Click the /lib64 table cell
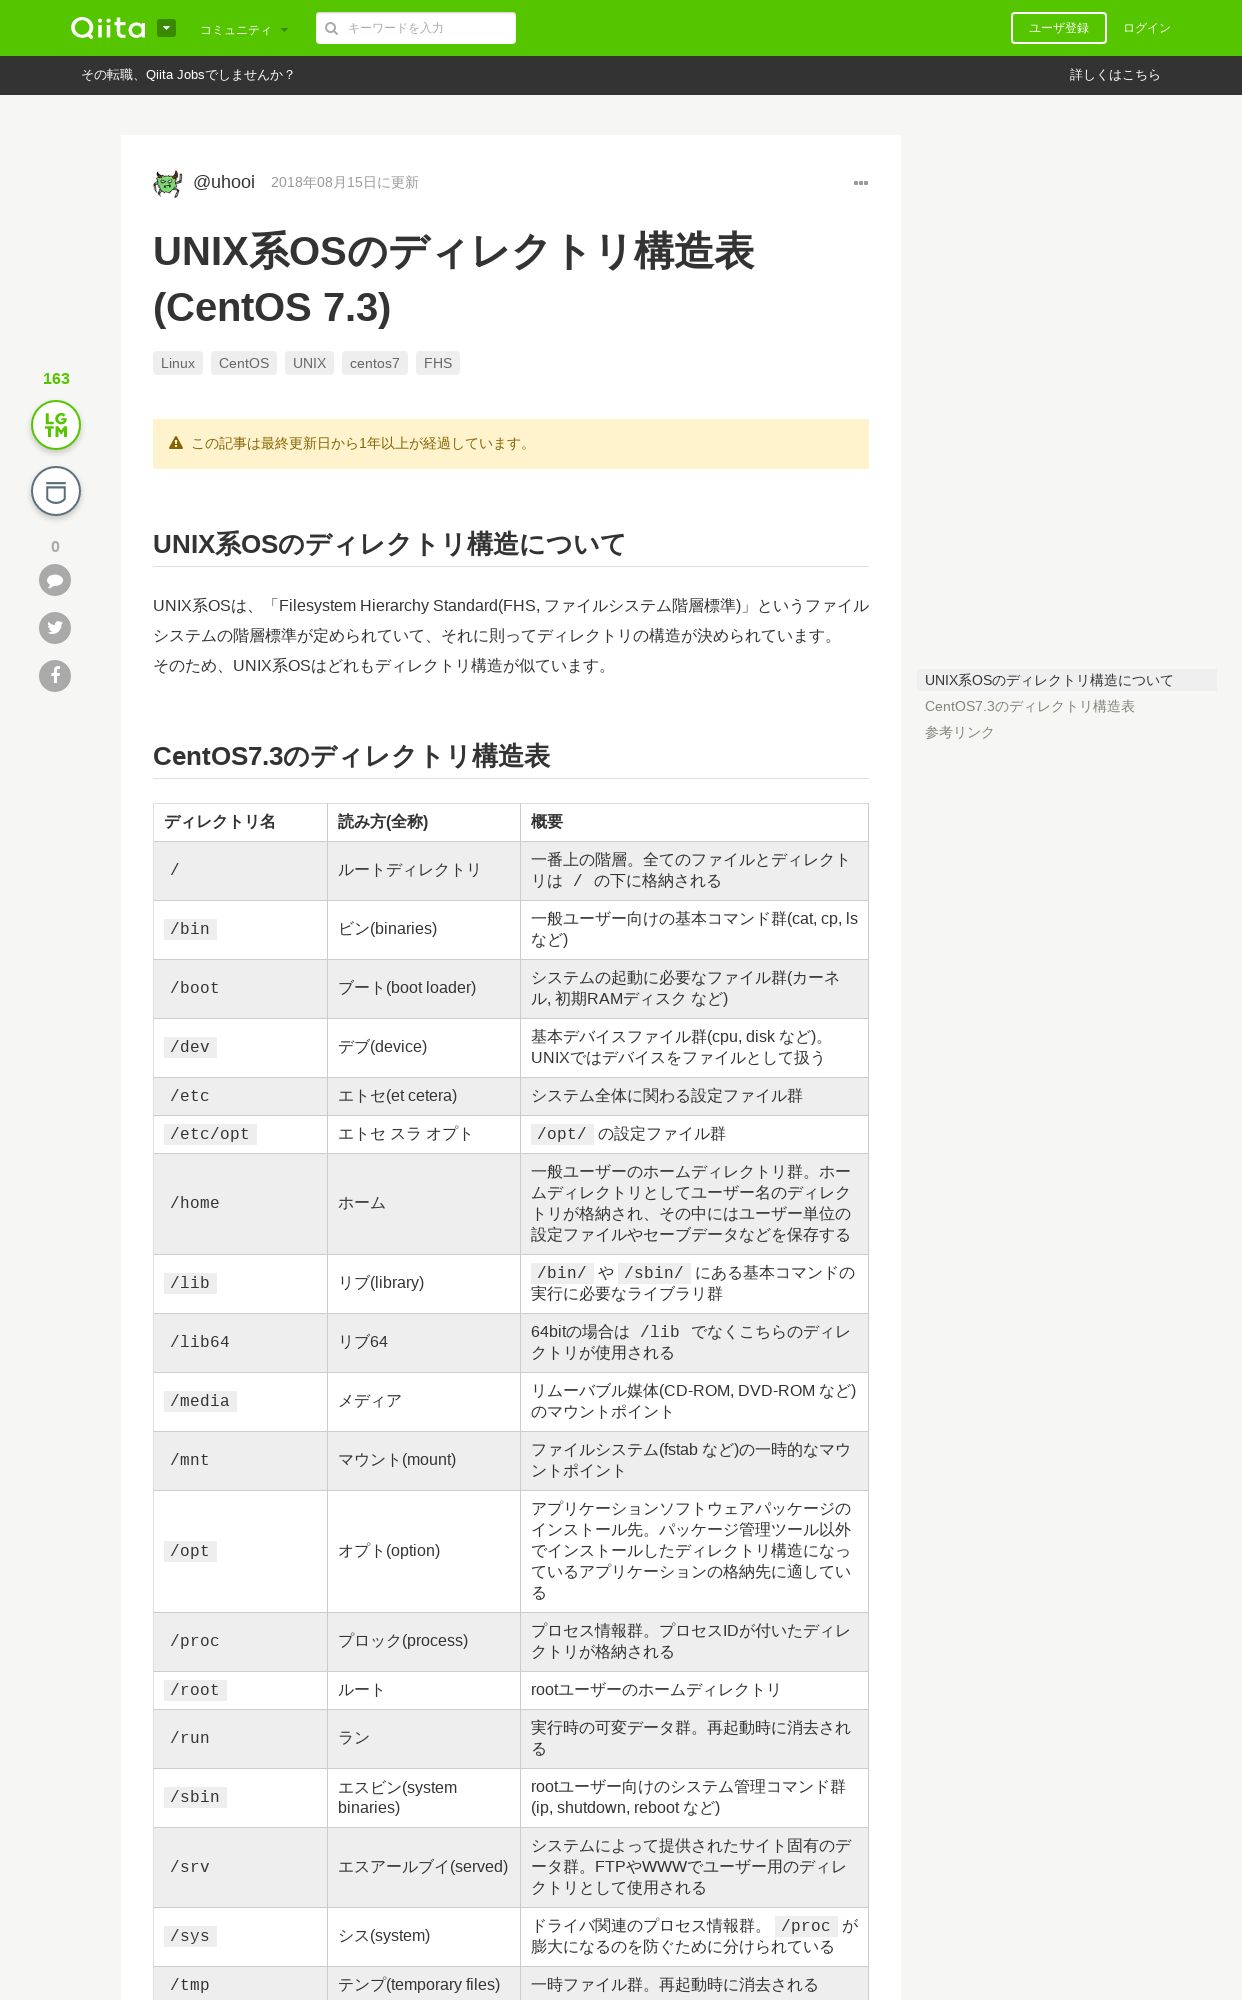The width and height of the screenshot is (1242, 2000). pos(241,1342)
